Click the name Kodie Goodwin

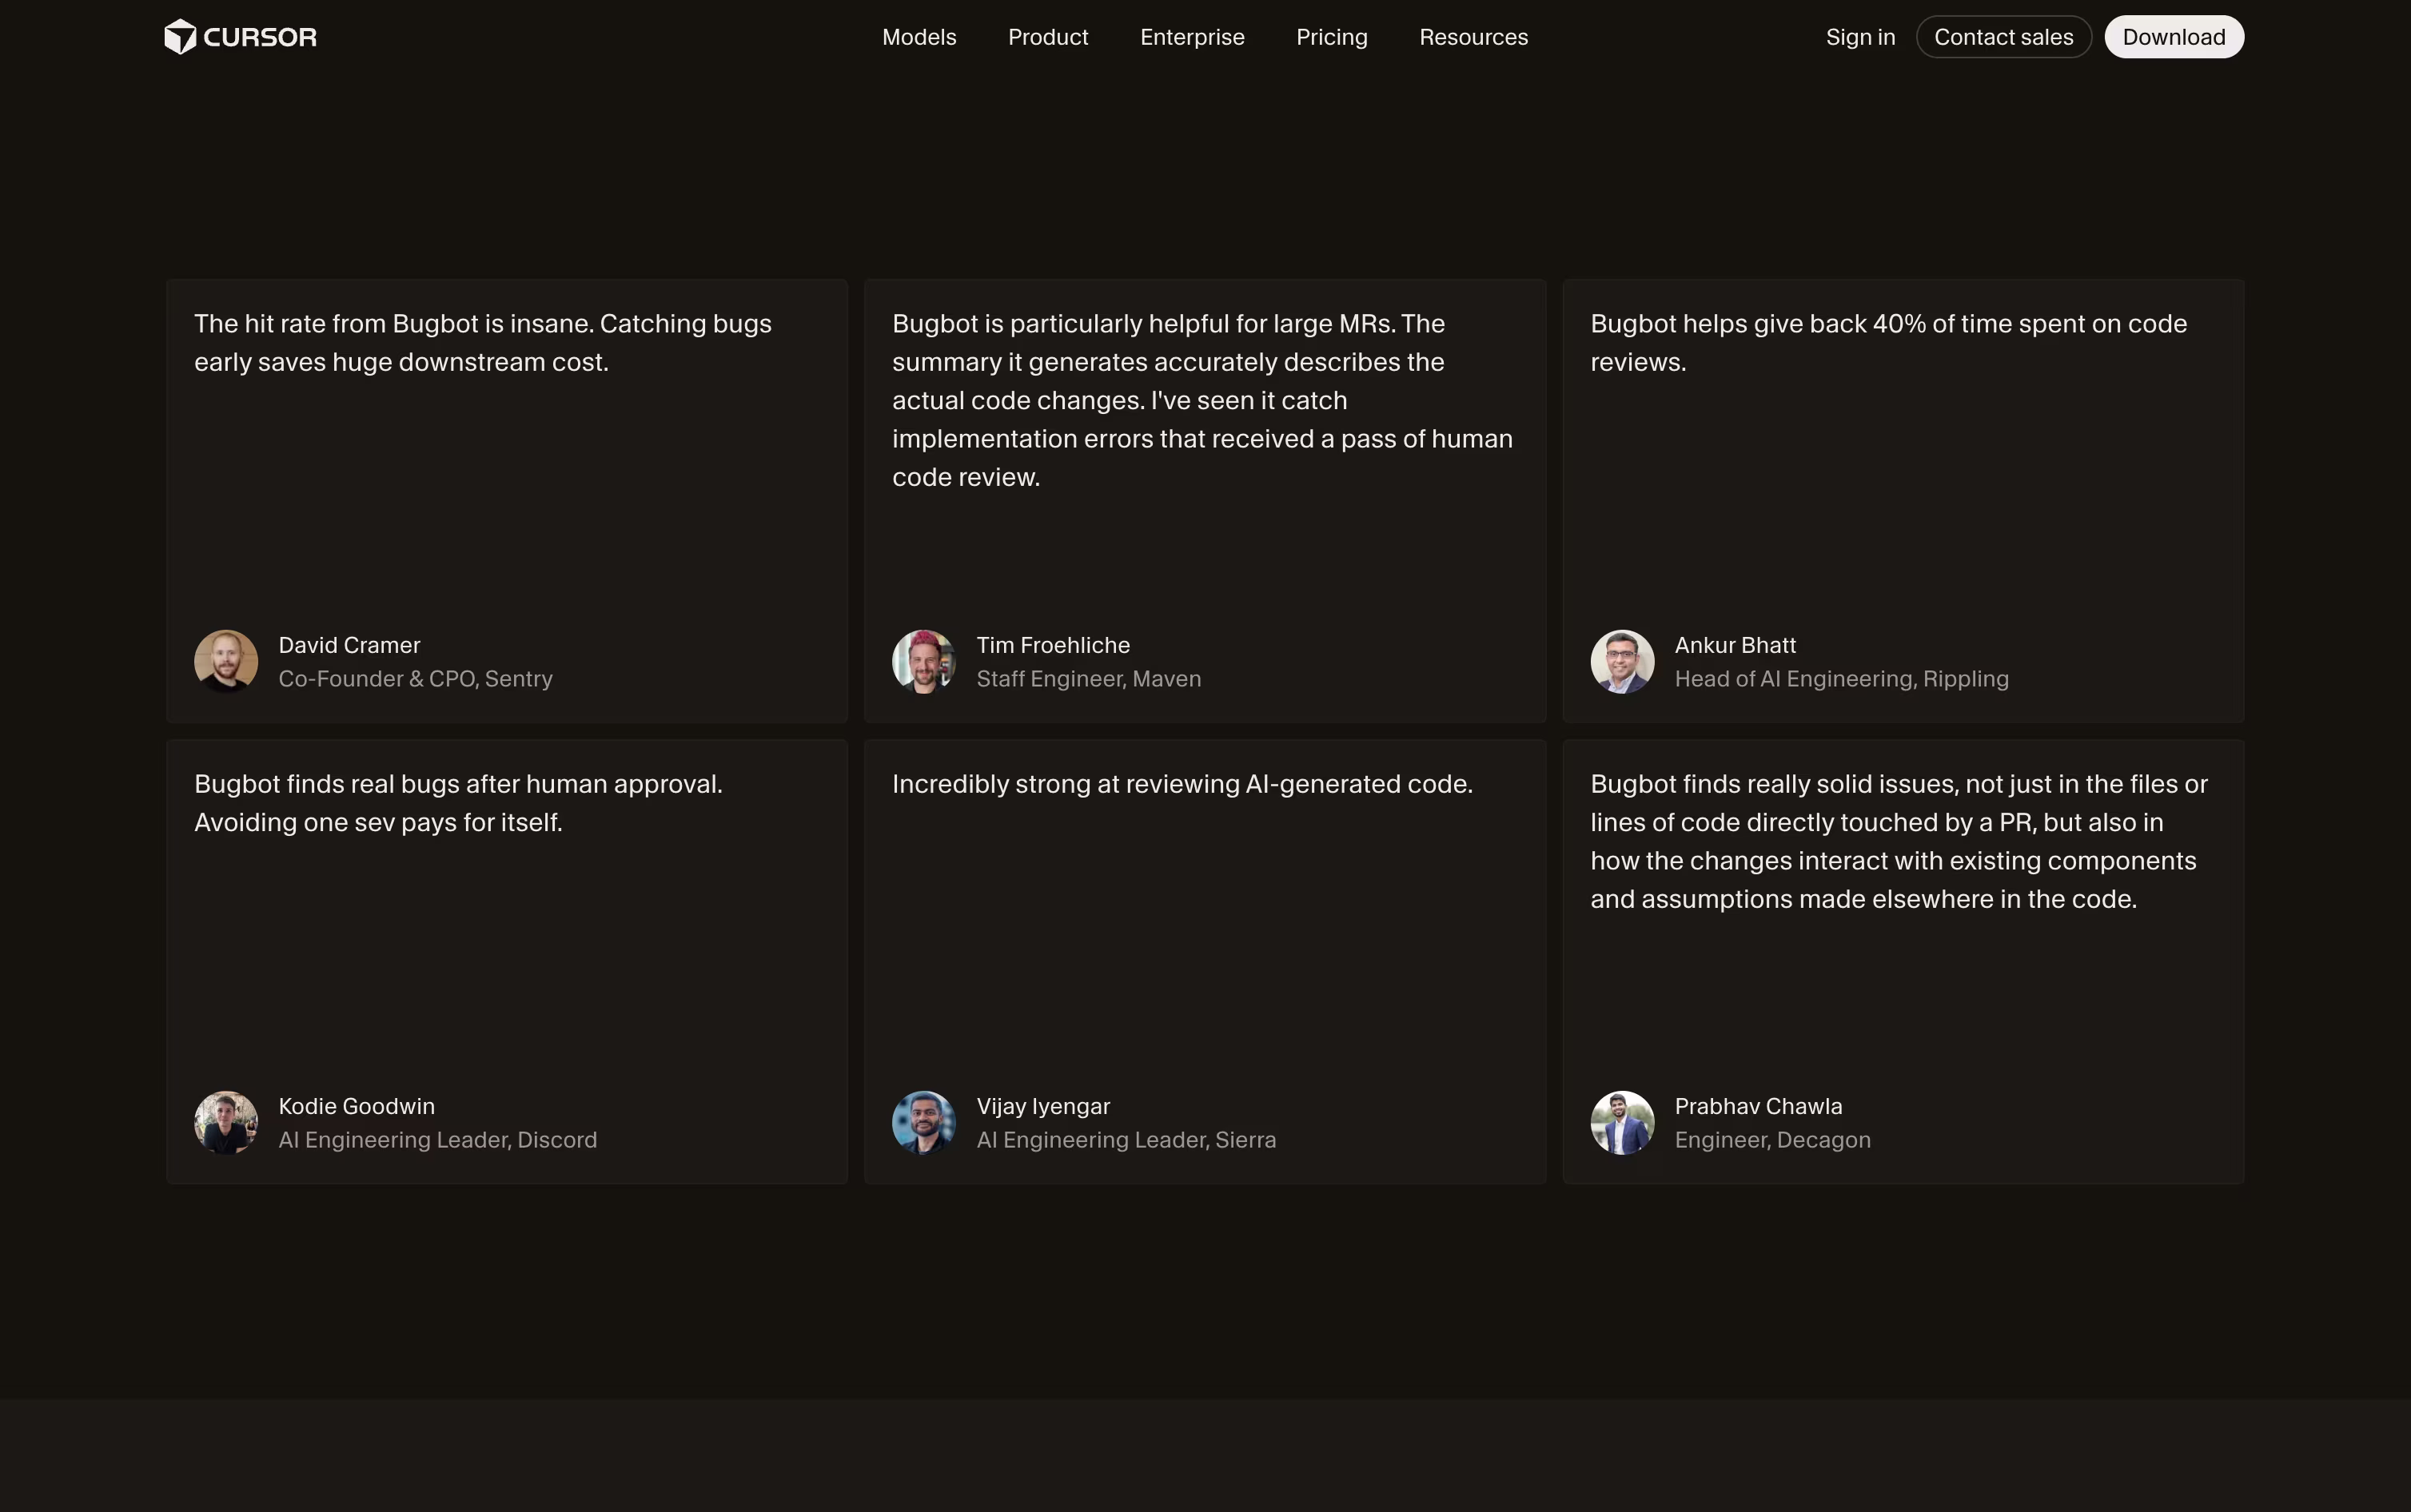356,1106
